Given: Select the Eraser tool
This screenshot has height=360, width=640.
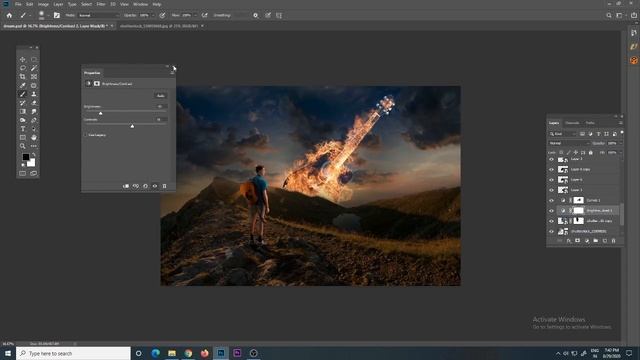Looking at the screenshot, I should click(x=34, y=103).
